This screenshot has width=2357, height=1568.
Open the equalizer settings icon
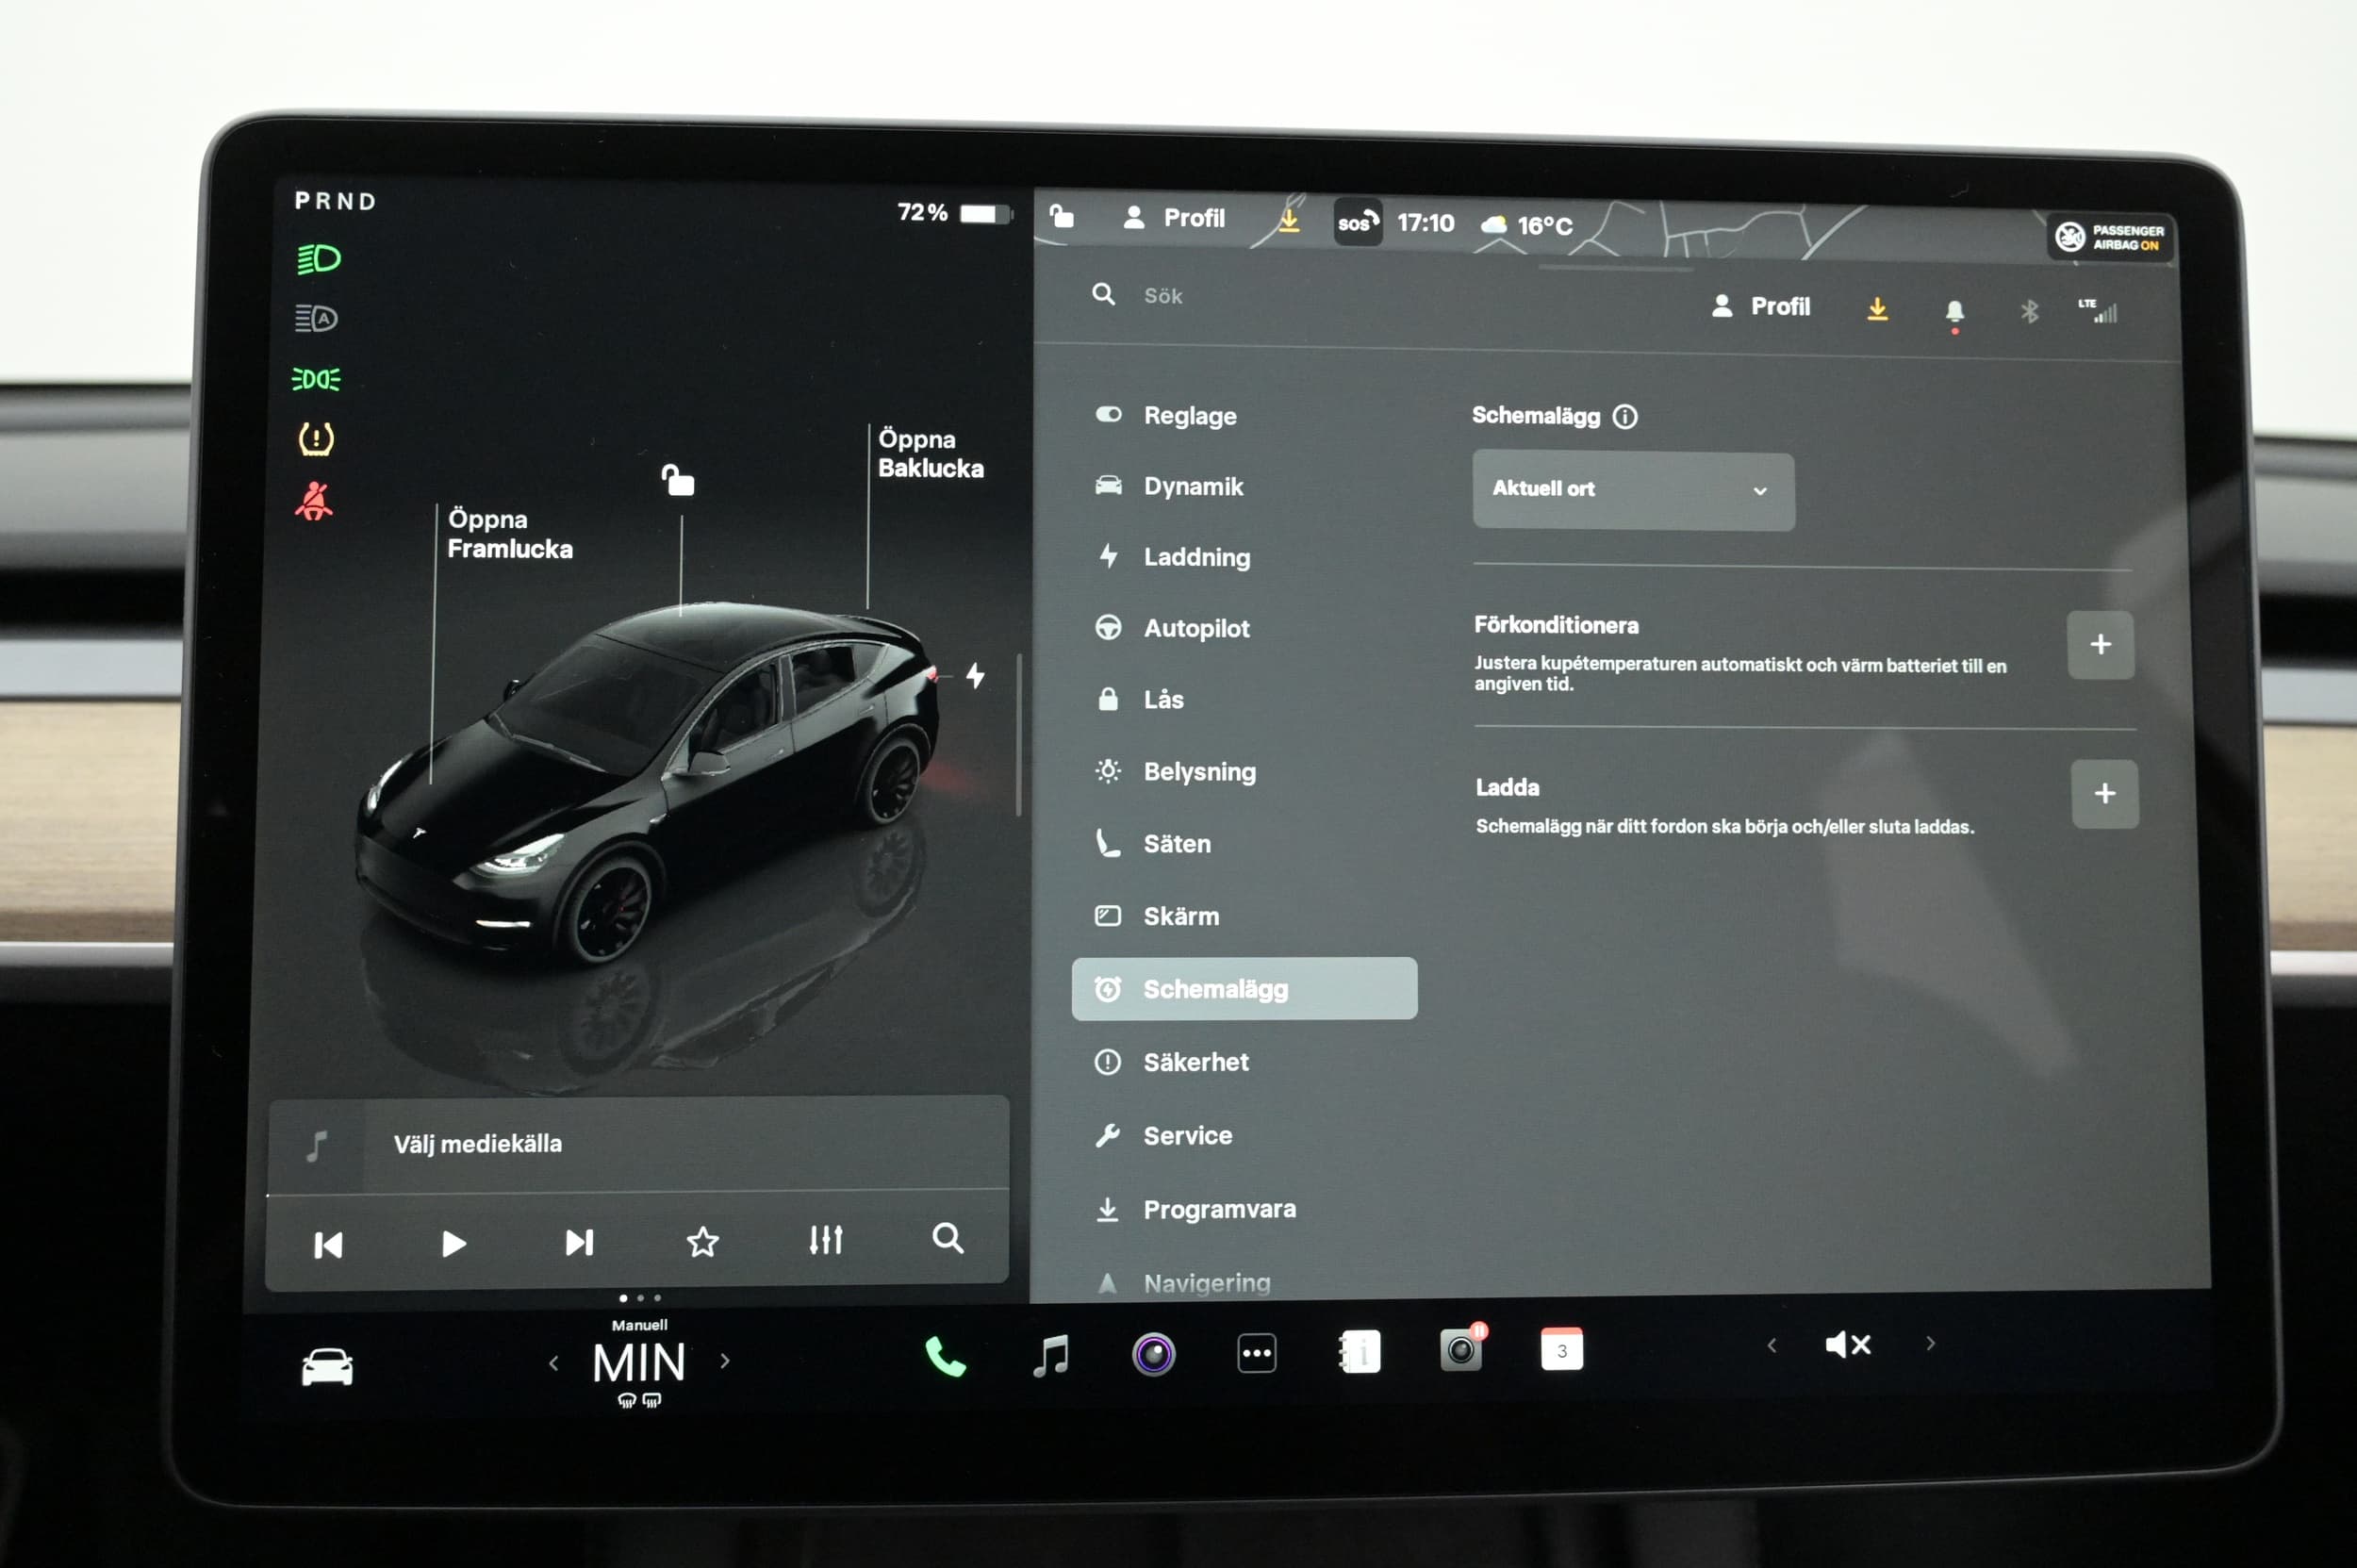tap(825, 1240)
